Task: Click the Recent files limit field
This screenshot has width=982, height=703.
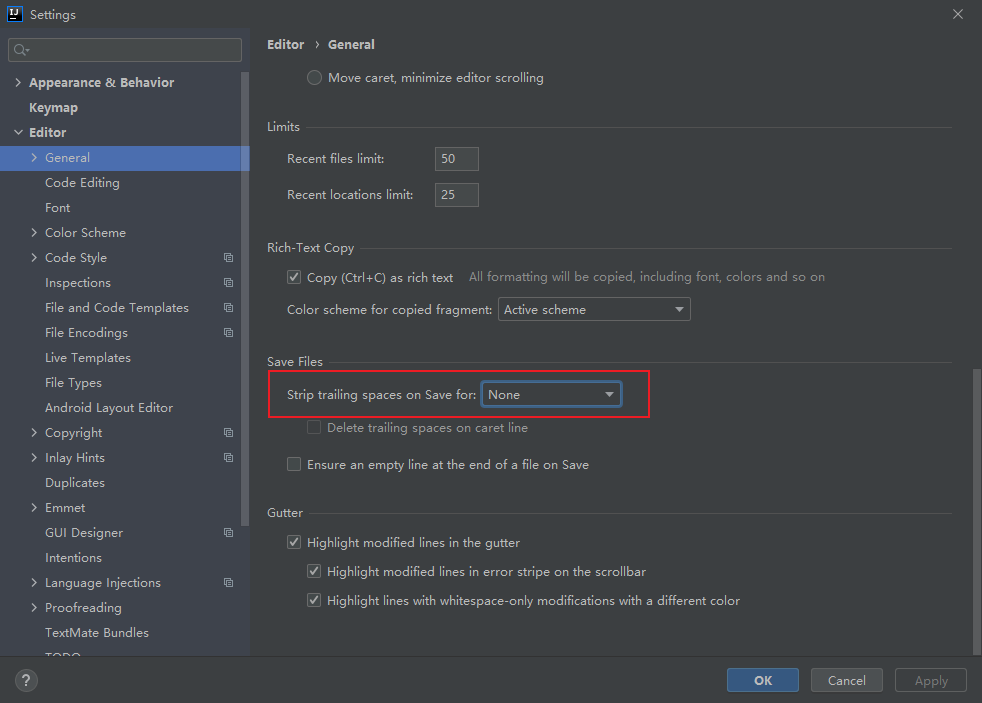Action: 457,159
